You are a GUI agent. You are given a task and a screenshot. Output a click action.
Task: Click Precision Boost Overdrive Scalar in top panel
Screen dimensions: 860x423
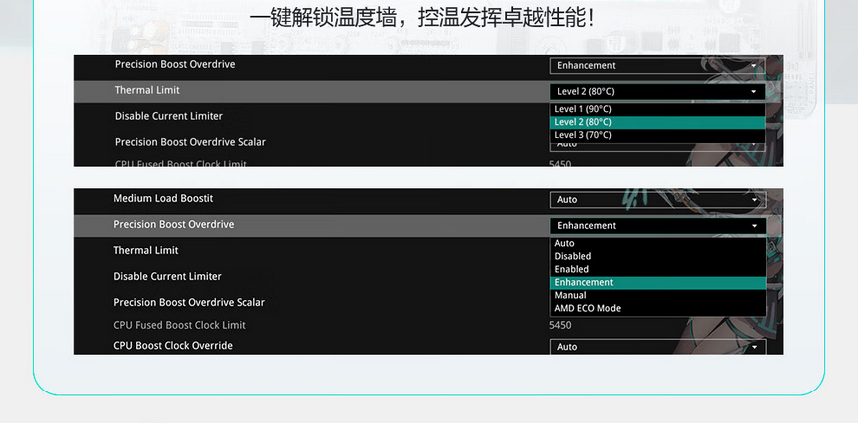pyautogui.click(x=190, y=142)
